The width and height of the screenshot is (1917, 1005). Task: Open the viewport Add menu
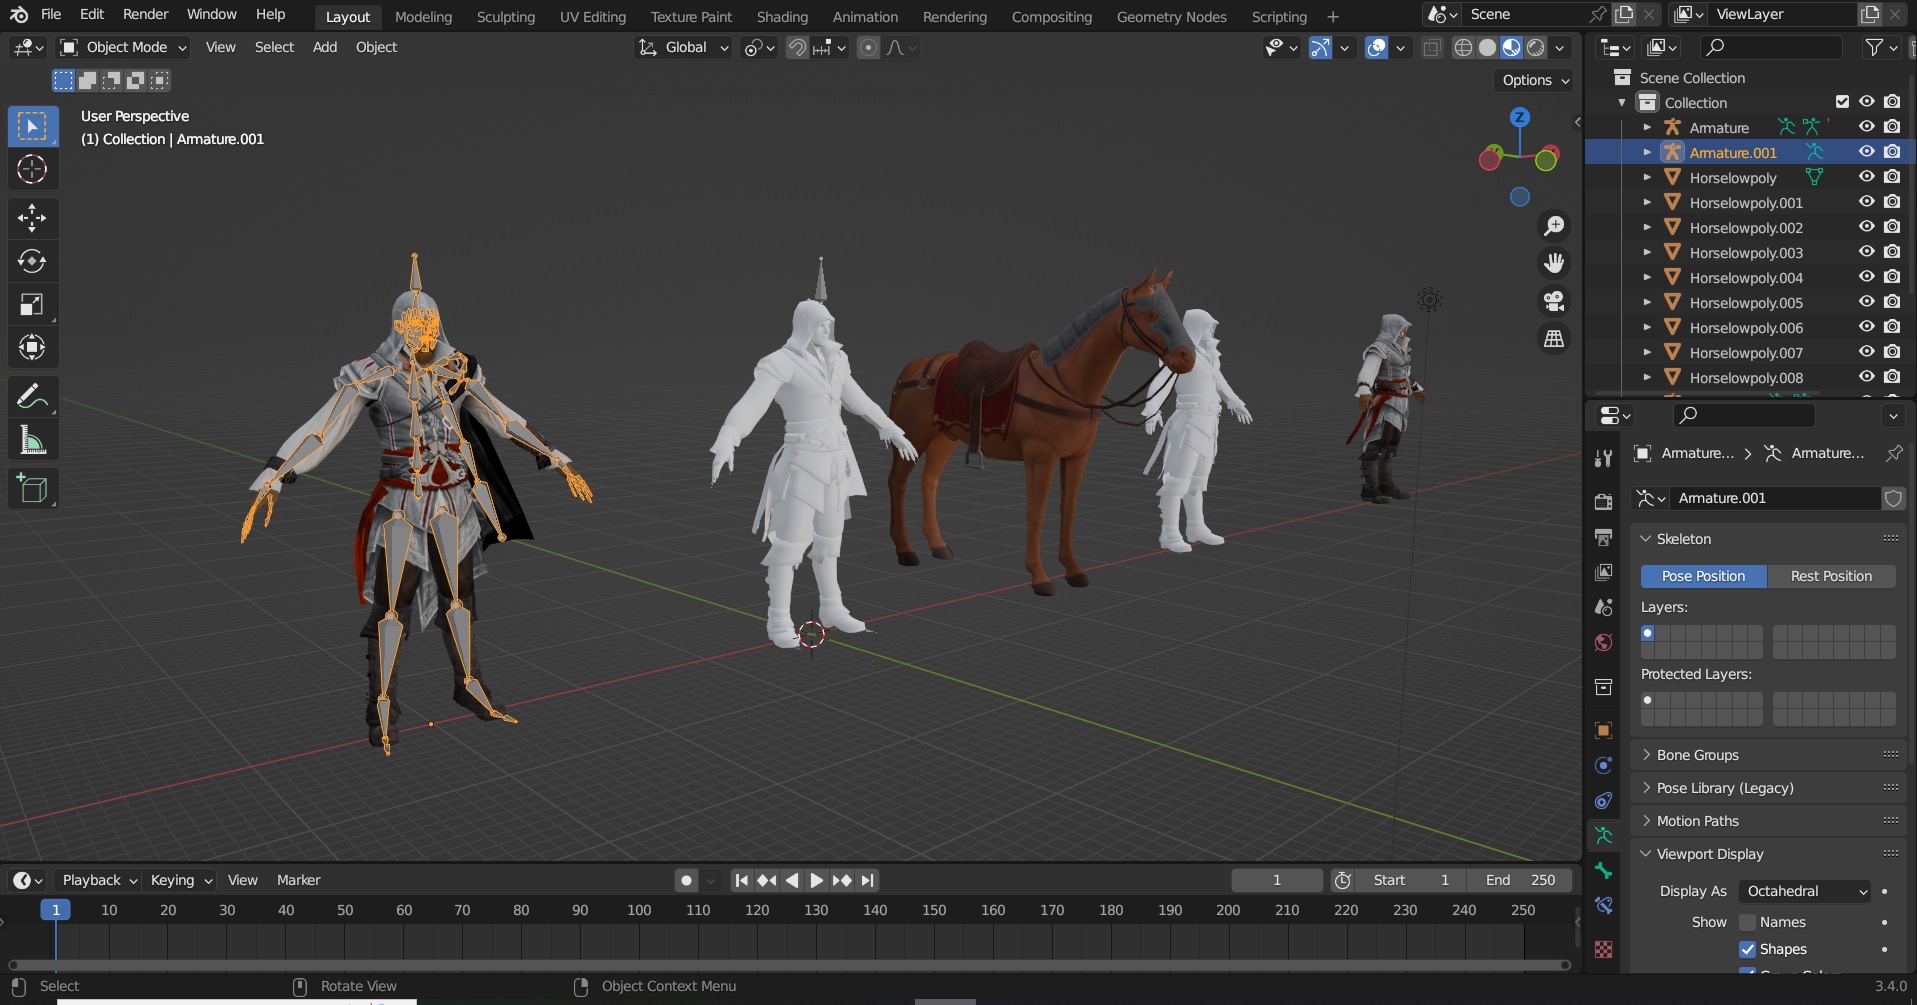pos(325,47)
